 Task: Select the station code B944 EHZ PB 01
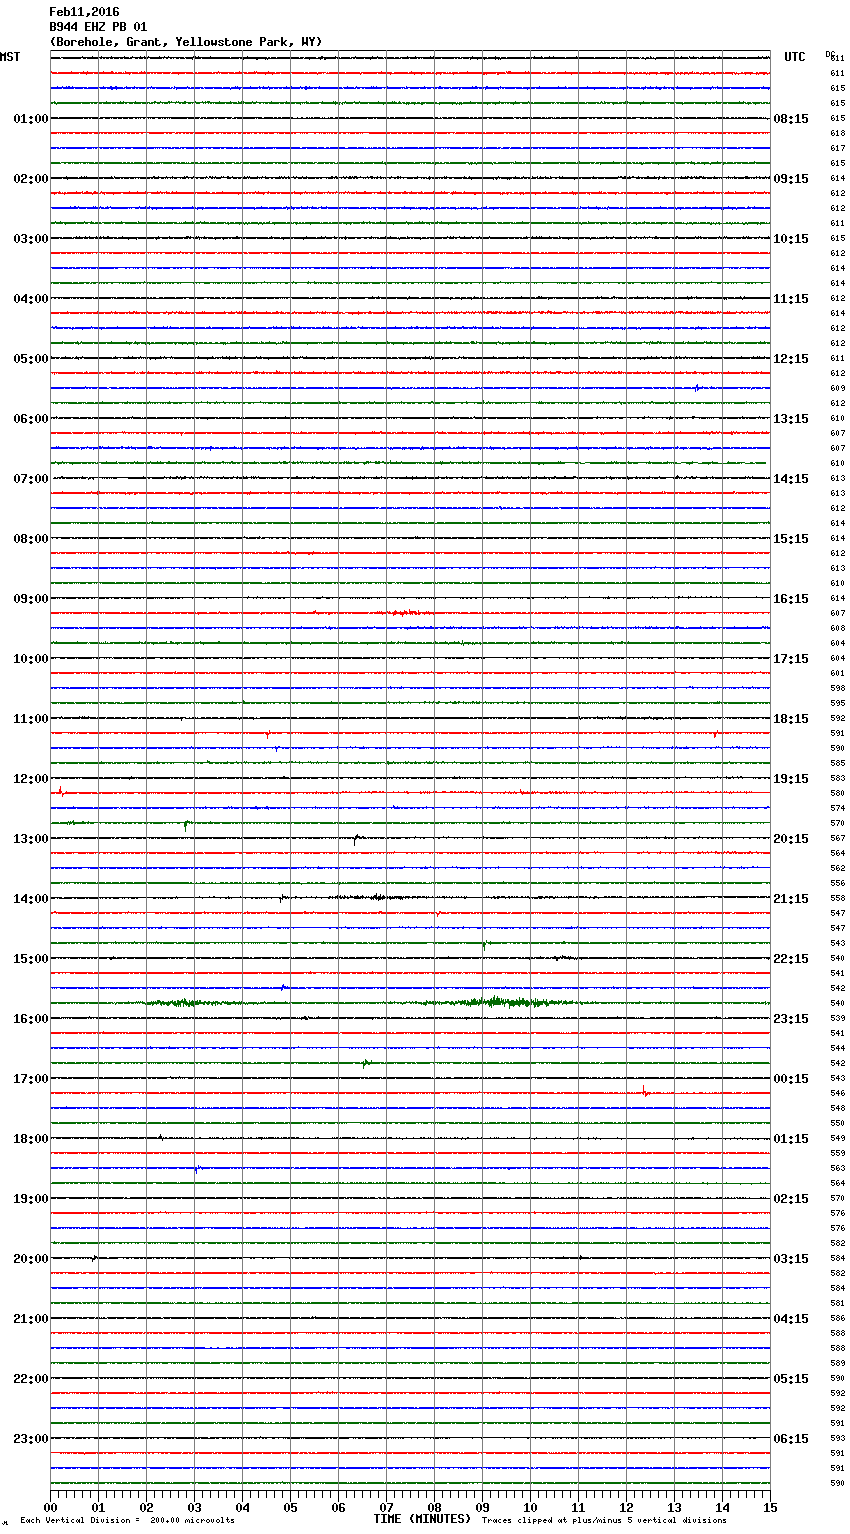coord(98,27)
